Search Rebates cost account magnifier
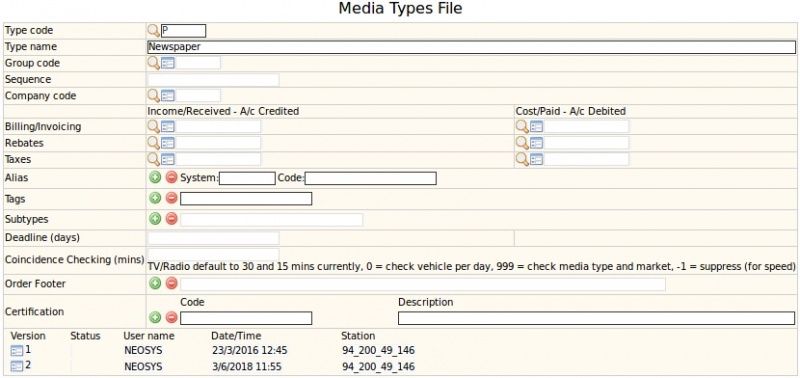Viewport: 800px width, 378px height. coord(522,143)
